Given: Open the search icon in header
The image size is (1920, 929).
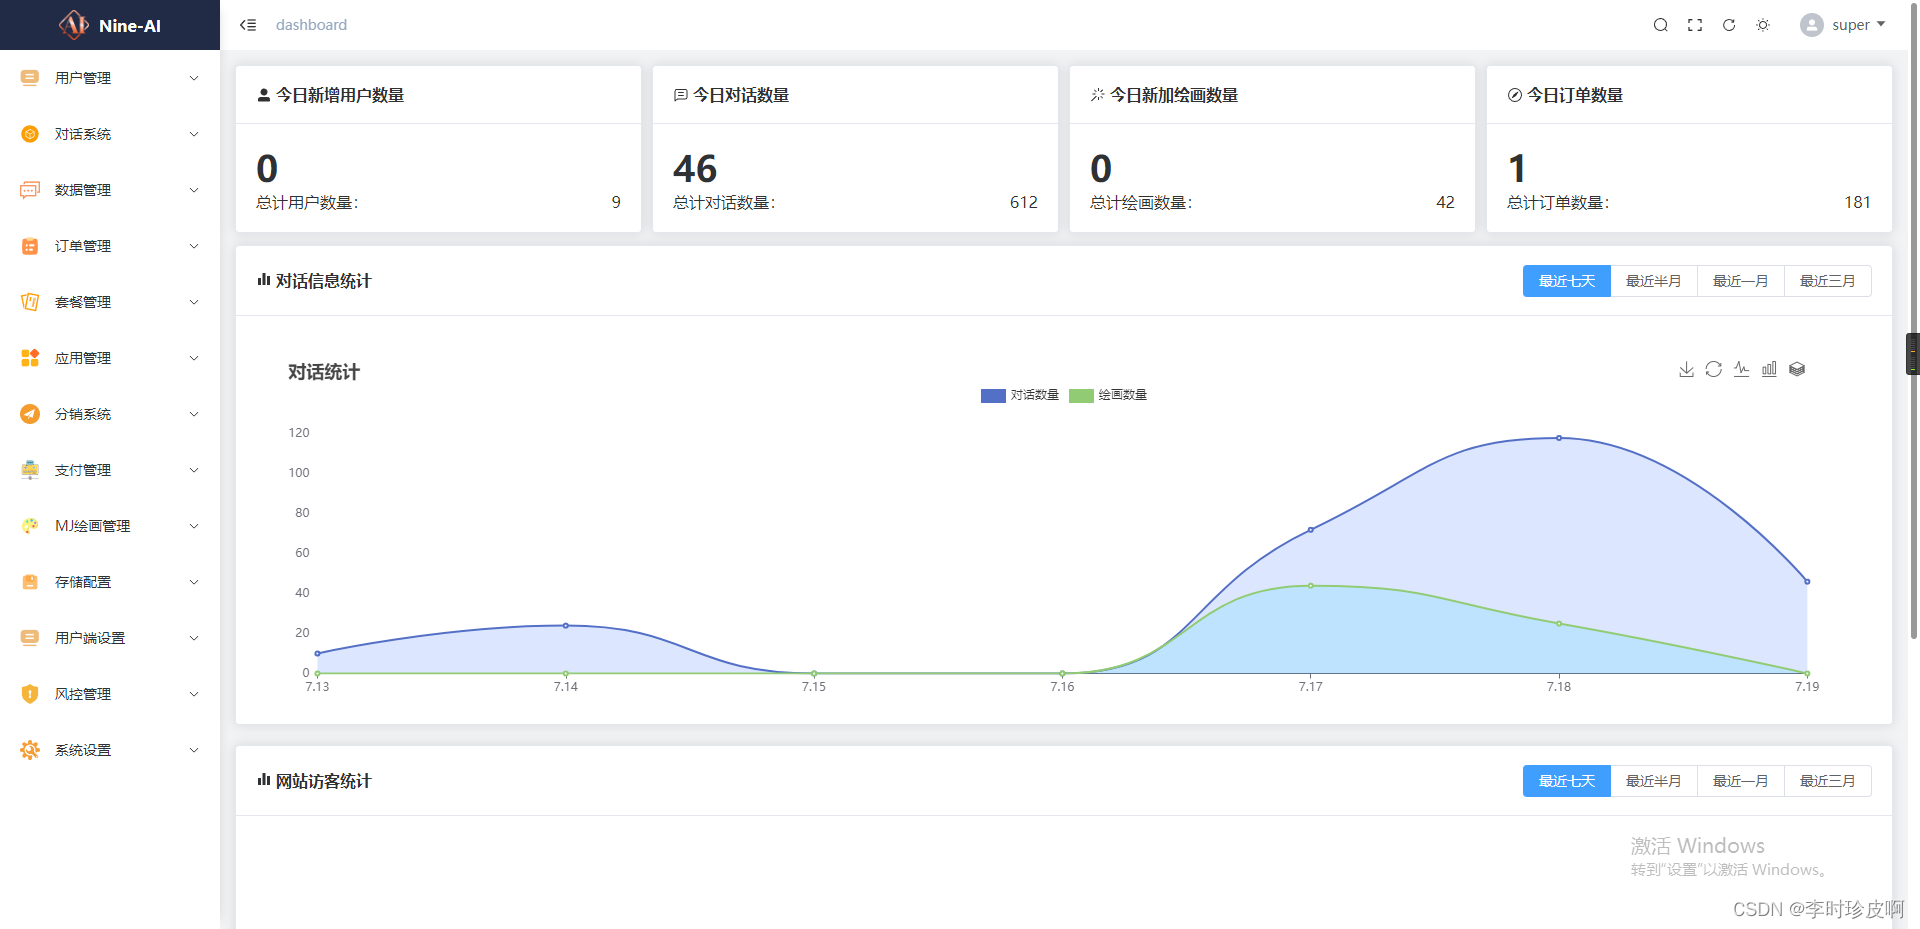Looking at the screenshot, I should (x=1661, y=25).
